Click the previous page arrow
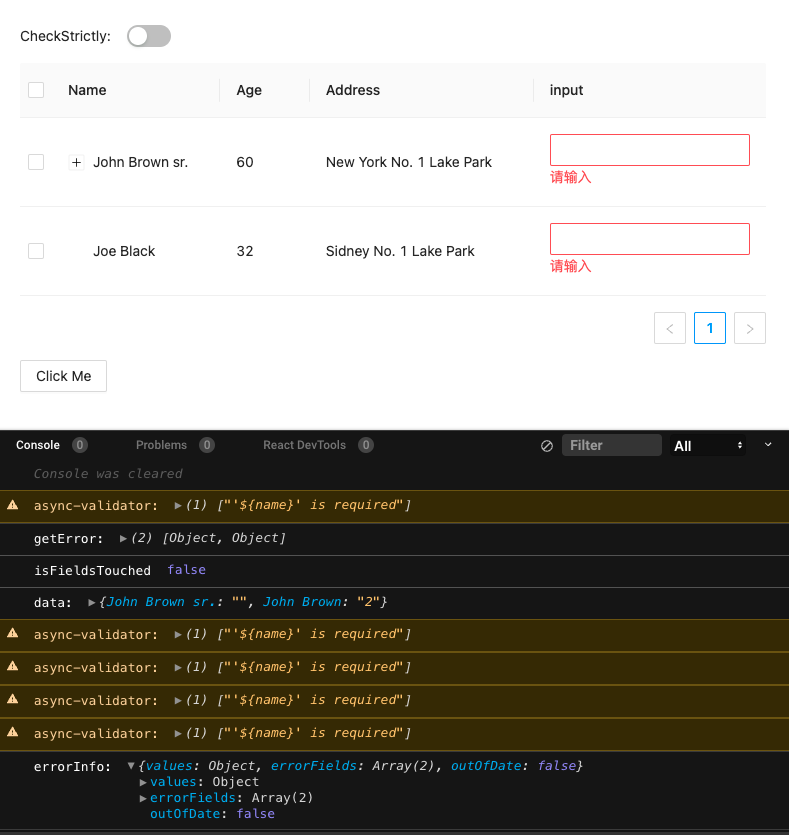Screen dimensions: 789x835 pos(670,327)
